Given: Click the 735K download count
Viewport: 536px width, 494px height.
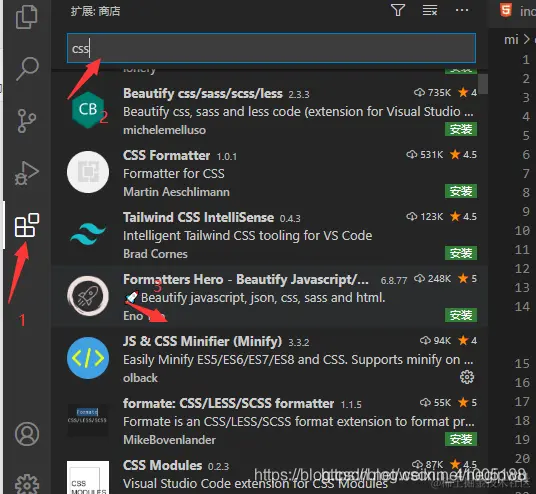Looking at the screenshot, I should pyautogui.click(x=432, y=93).
